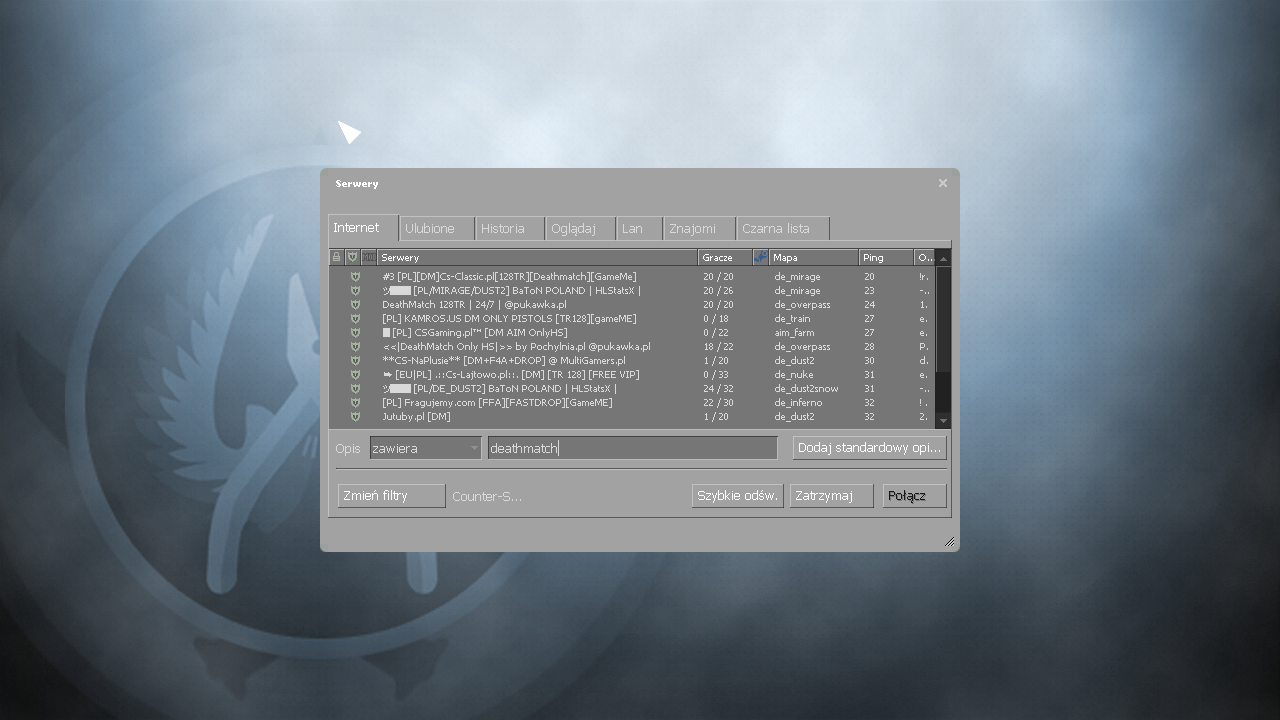Sort servers by Gracze column
This screenshot has width=1280, height=720.
coord(724,257)
